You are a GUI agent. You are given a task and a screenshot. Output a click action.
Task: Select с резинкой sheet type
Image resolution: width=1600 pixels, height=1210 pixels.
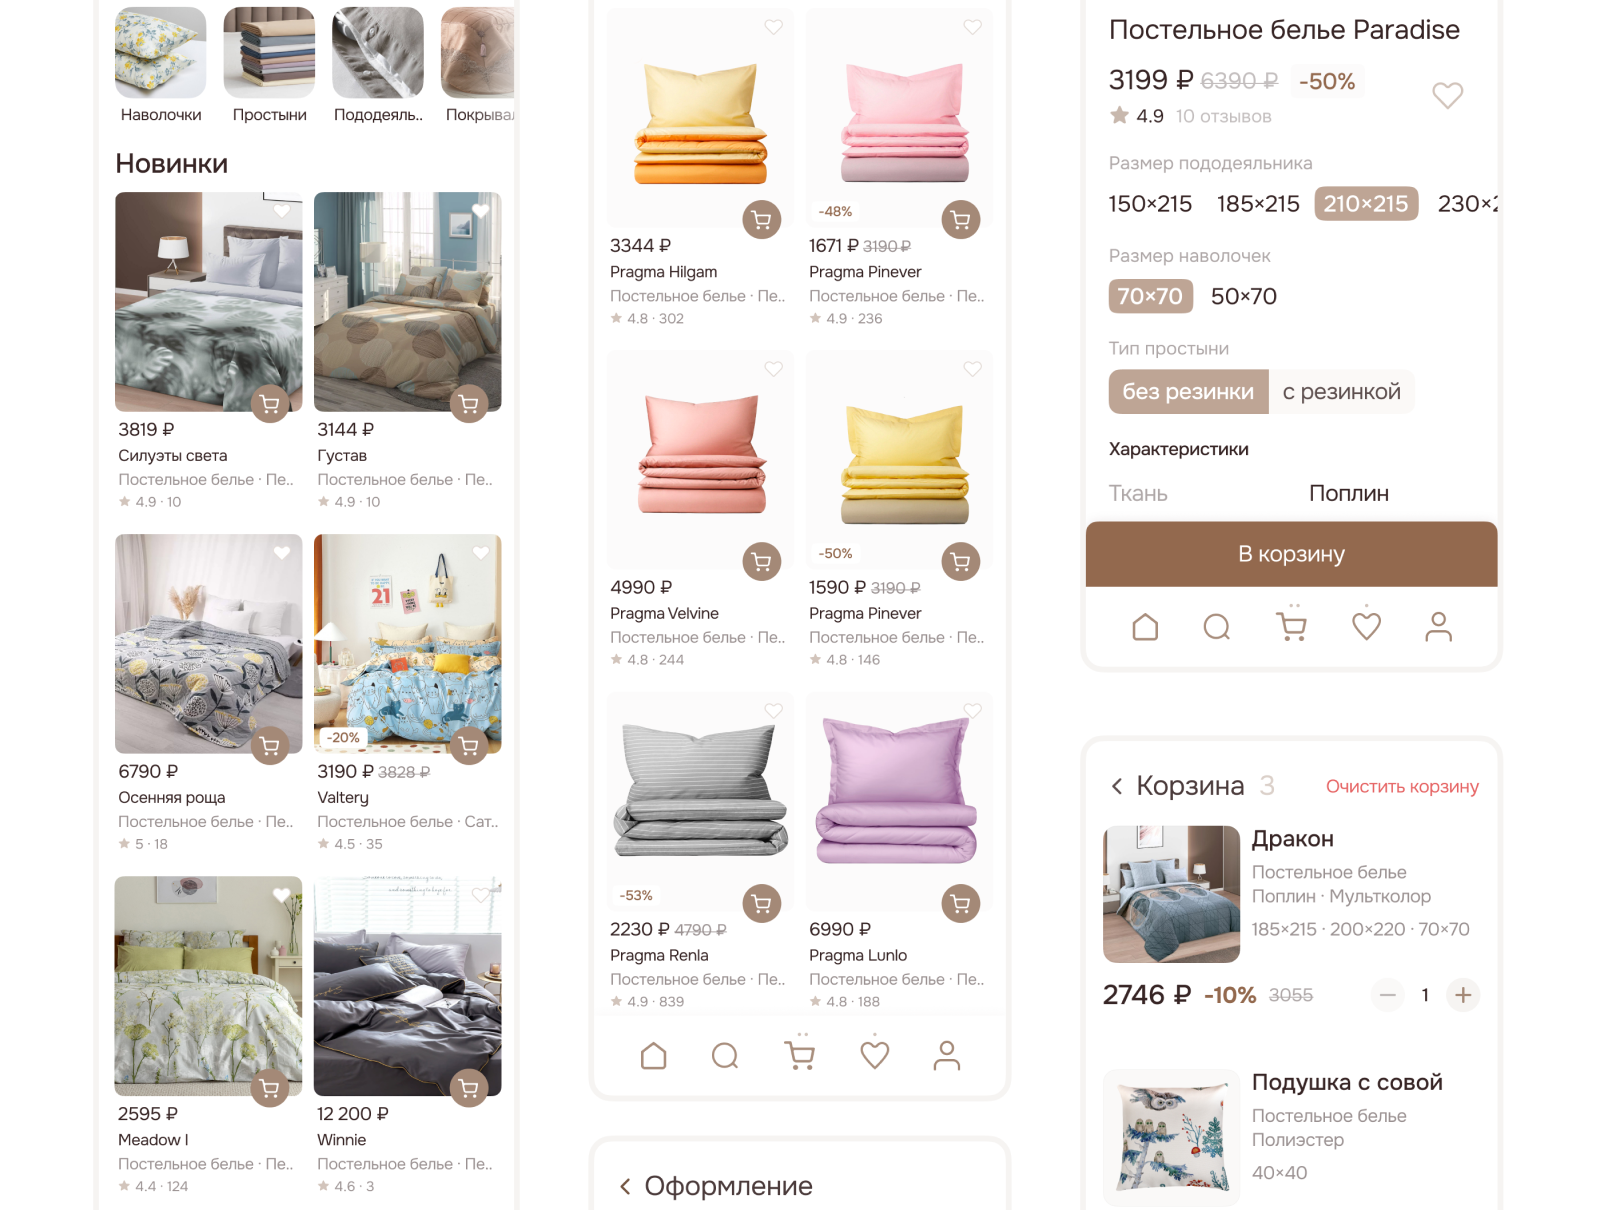tap(1341, 392)
